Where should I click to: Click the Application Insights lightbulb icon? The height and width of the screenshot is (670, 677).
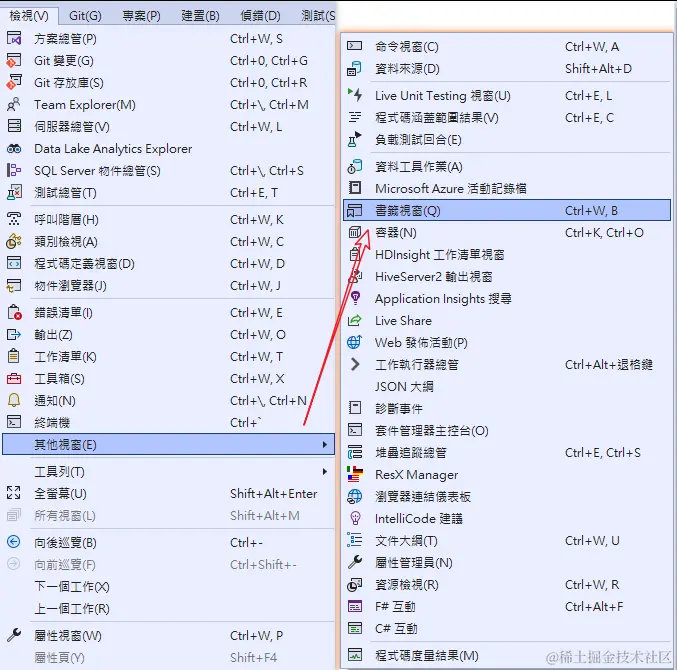pos(354,298)
